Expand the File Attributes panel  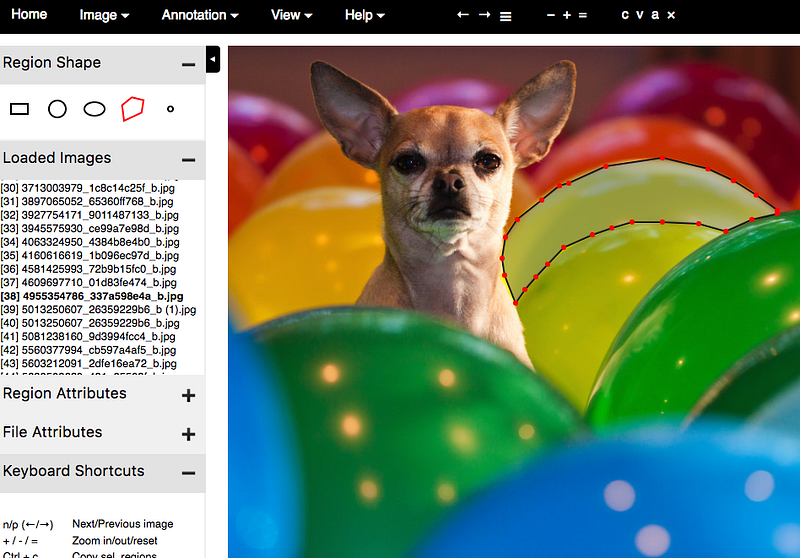pyautogui.click(x=188, y=434)
